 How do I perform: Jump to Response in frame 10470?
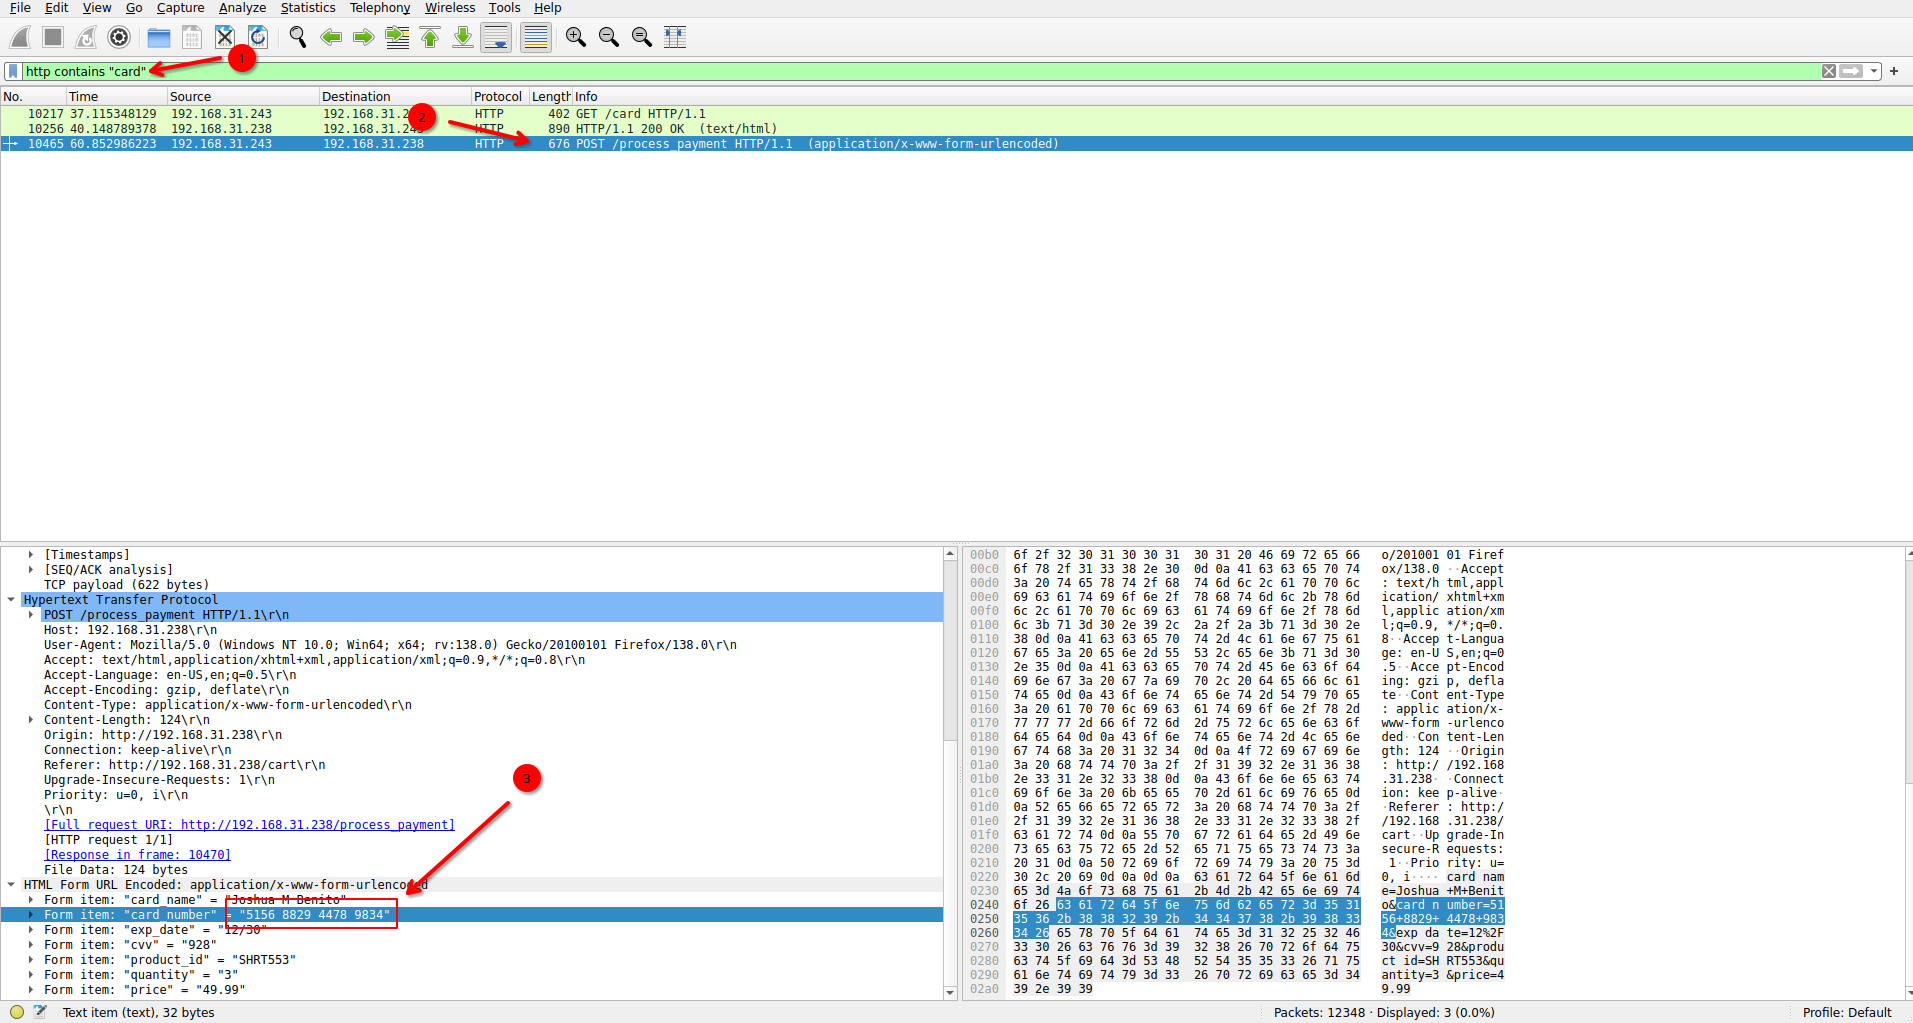(137, 855)
